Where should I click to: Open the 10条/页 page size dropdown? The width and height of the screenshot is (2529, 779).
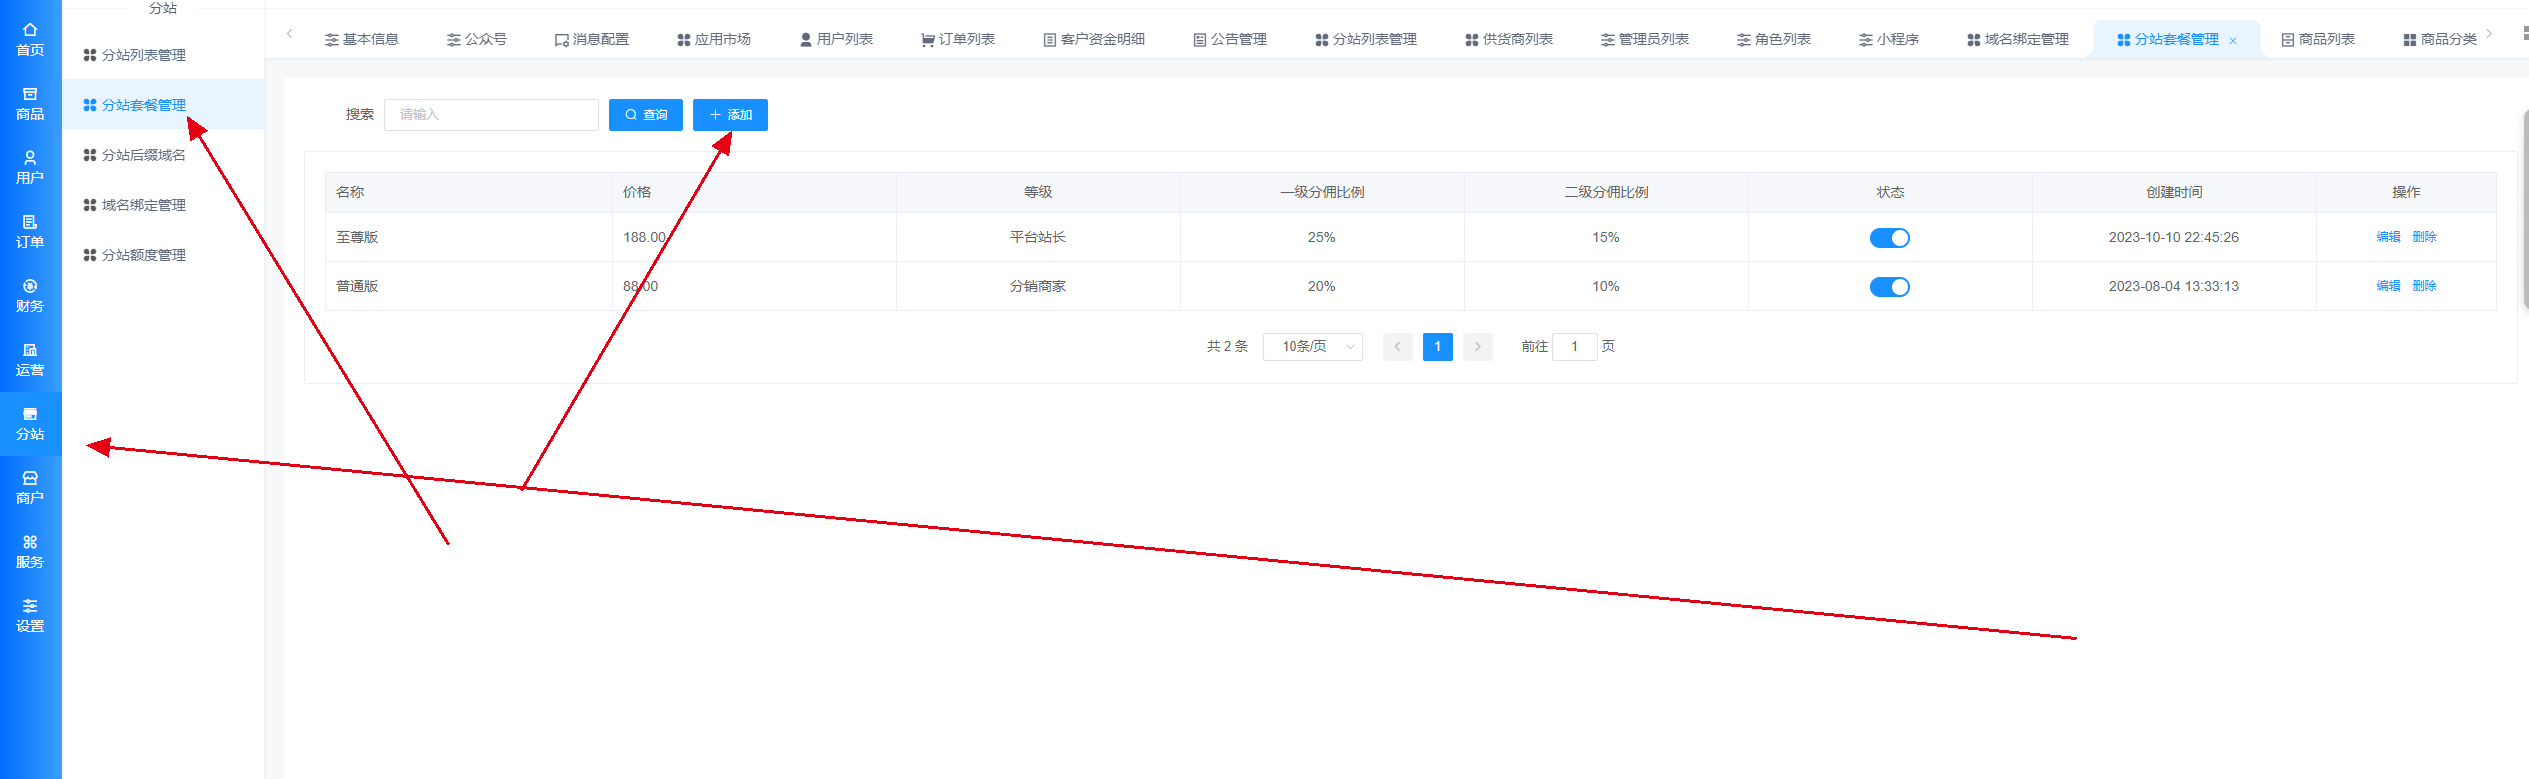coord(1313,346)
